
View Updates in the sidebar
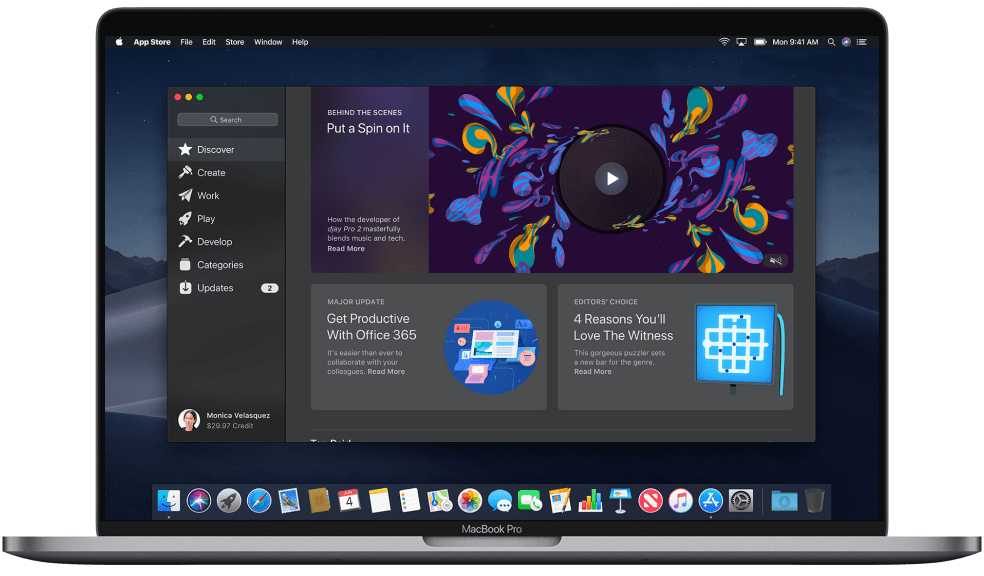pyautogui.click(x=227, y=288)
